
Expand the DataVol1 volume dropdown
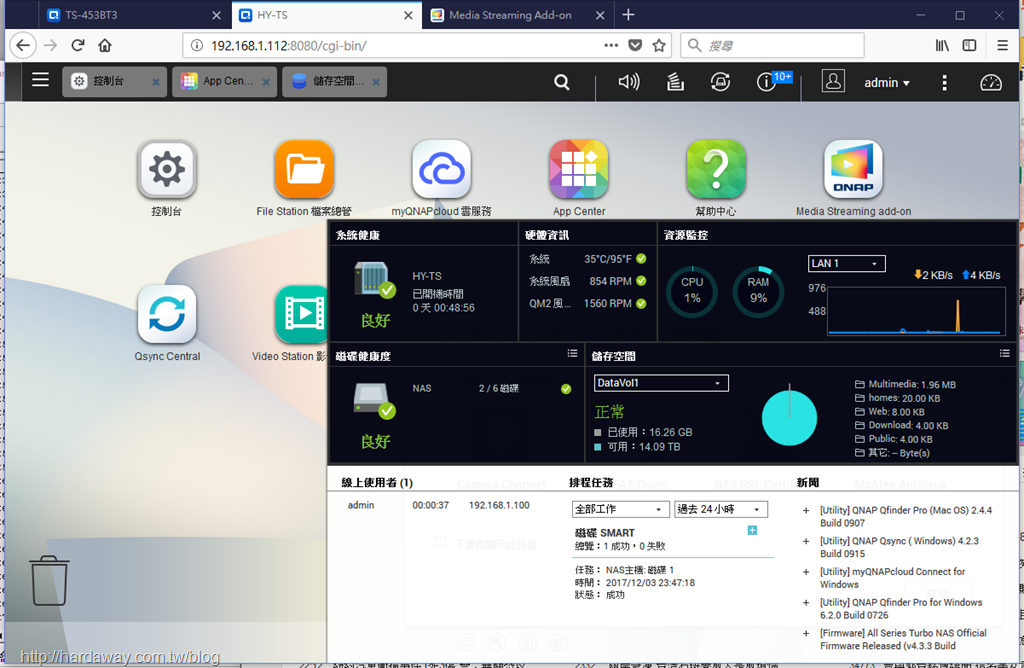click(661, 383)
